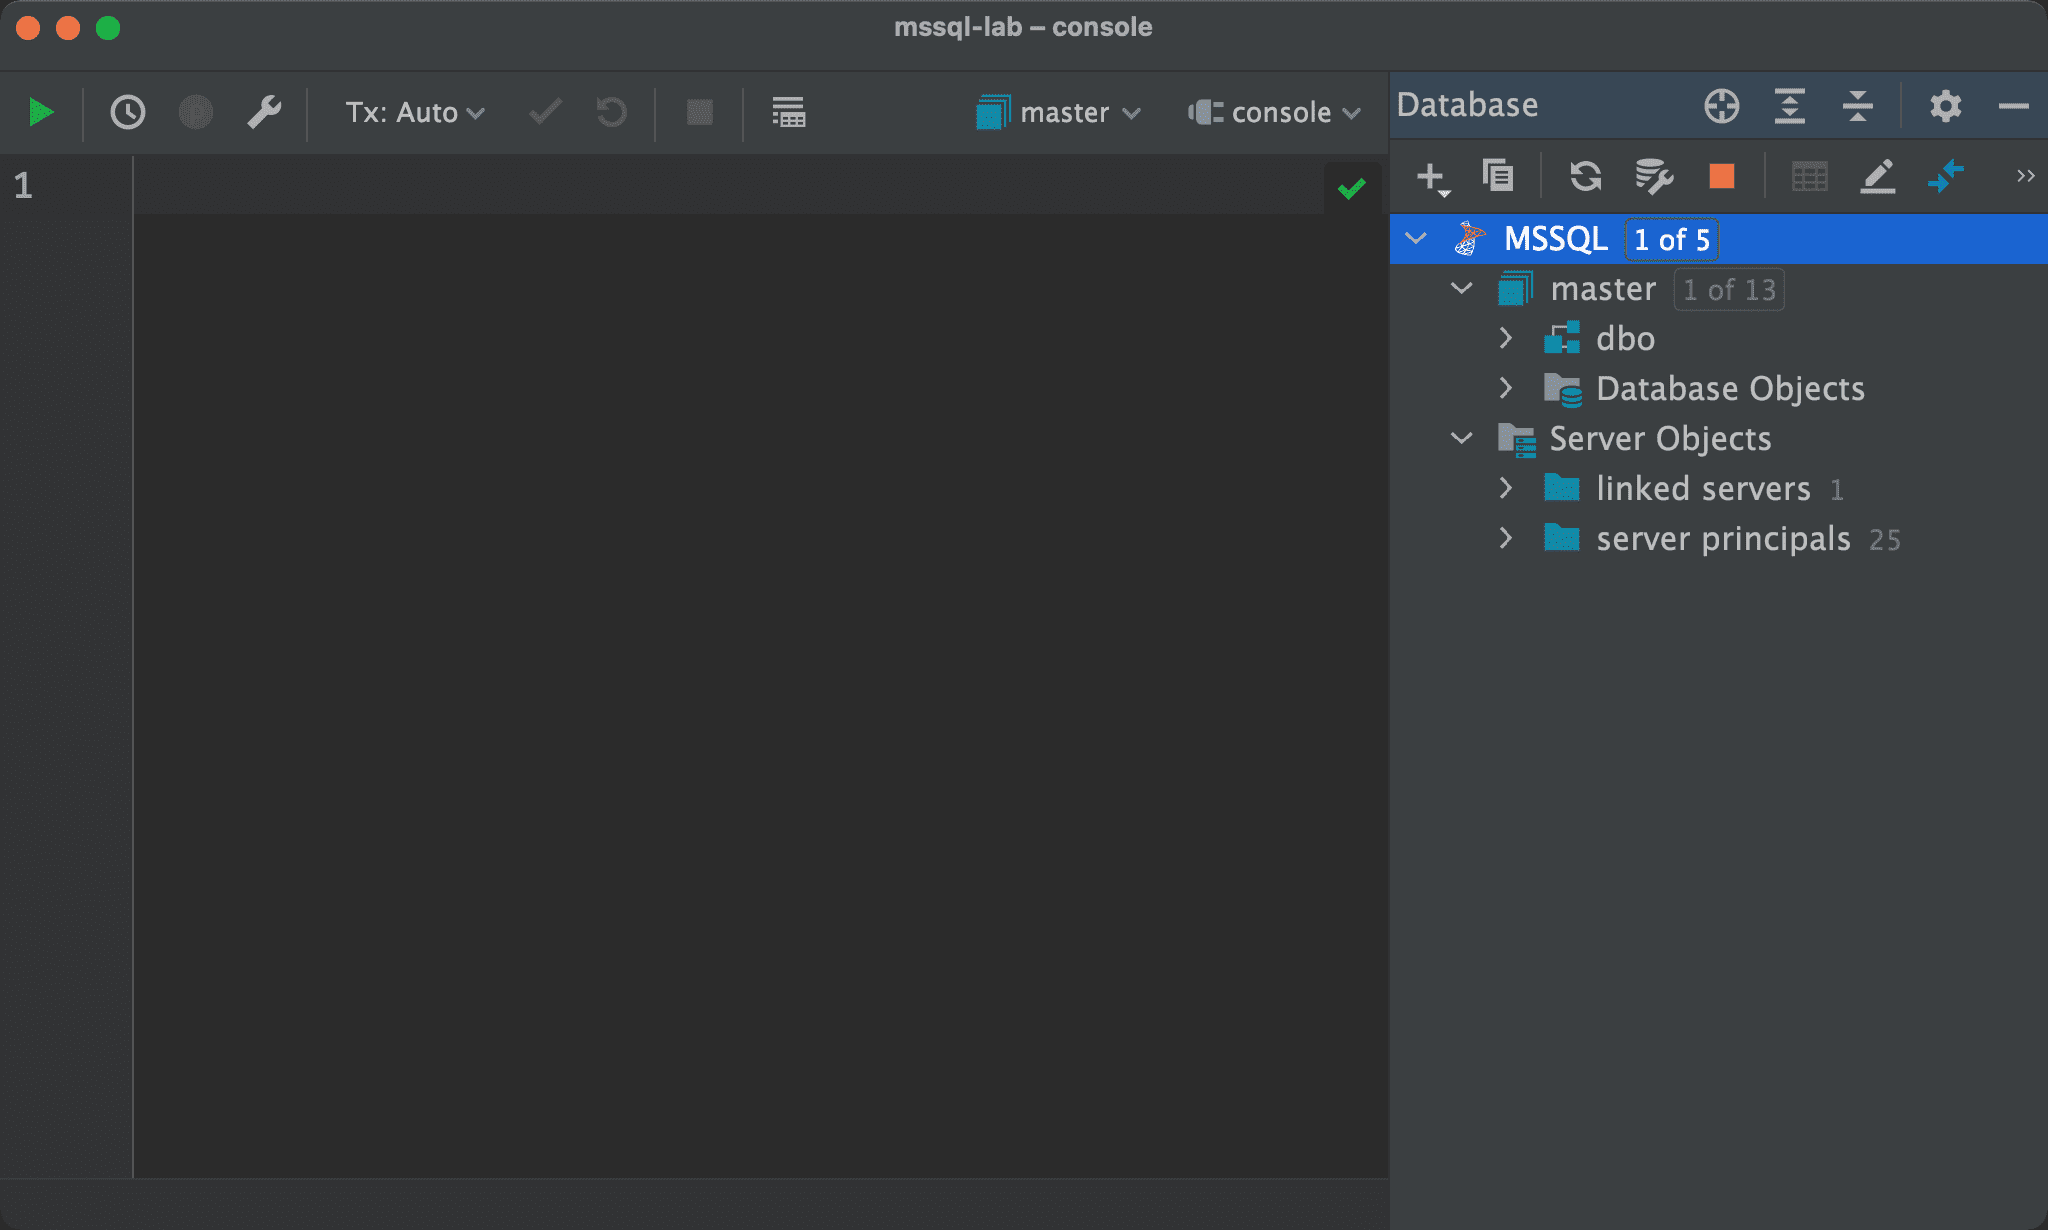Open query history clock icon
The height and width of the screenshot is (1230, 2048).
click(128, 112)
